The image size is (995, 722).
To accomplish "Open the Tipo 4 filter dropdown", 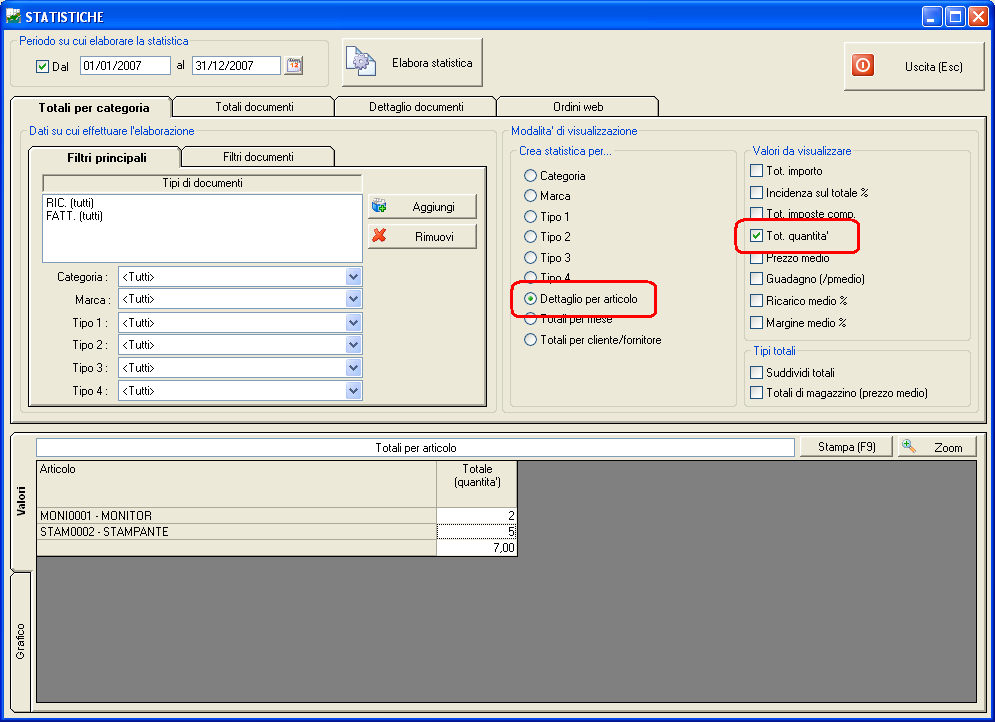I will click(x=353, y=391).
